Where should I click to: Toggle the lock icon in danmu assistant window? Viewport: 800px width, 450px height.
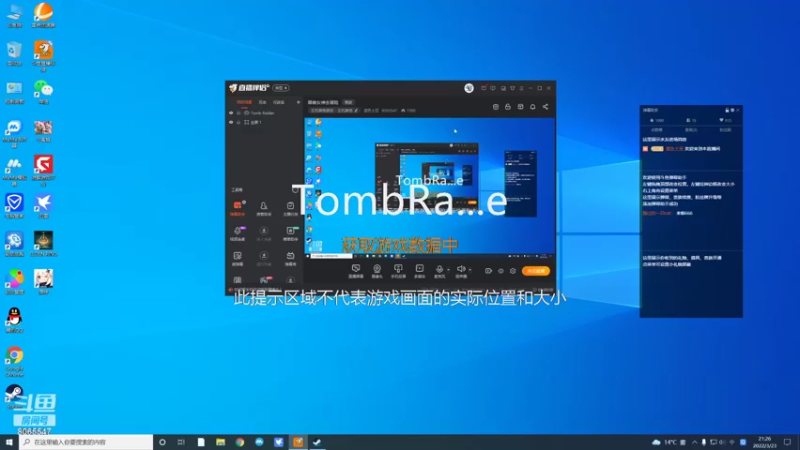pos(727,110)
